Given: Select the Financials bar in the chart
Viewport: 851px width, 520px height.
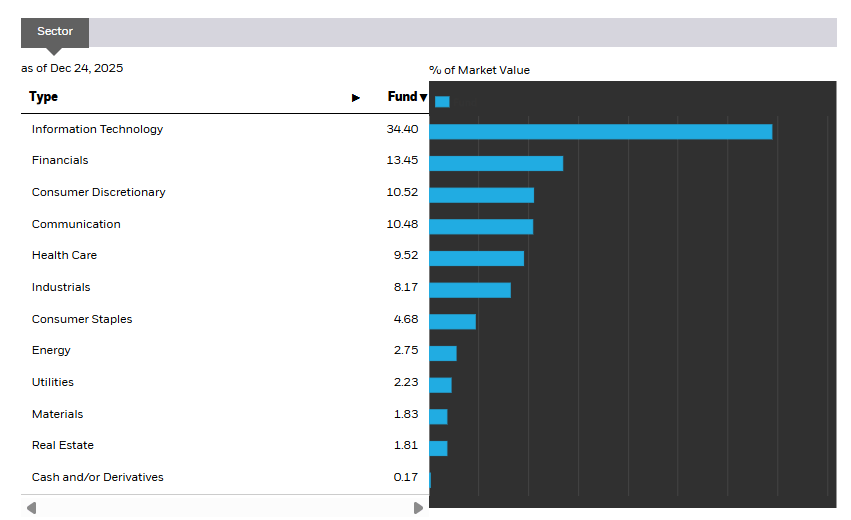Looking at the screenshot, I should (496, 163).
